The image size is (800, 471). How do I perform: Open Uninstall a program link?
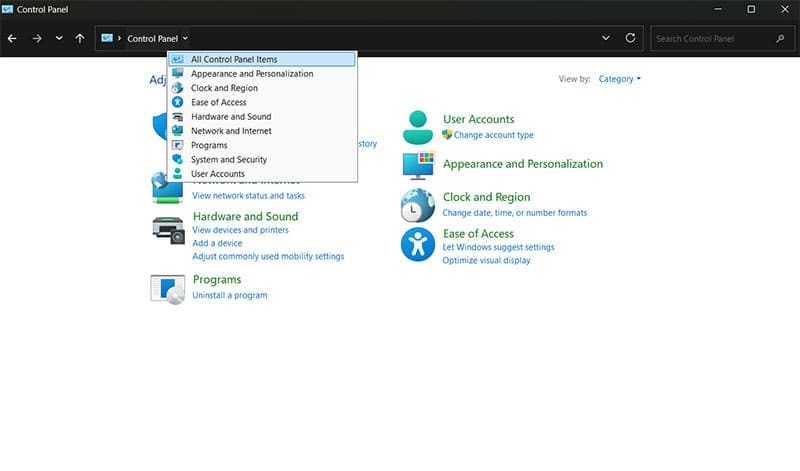pos(230,295)
